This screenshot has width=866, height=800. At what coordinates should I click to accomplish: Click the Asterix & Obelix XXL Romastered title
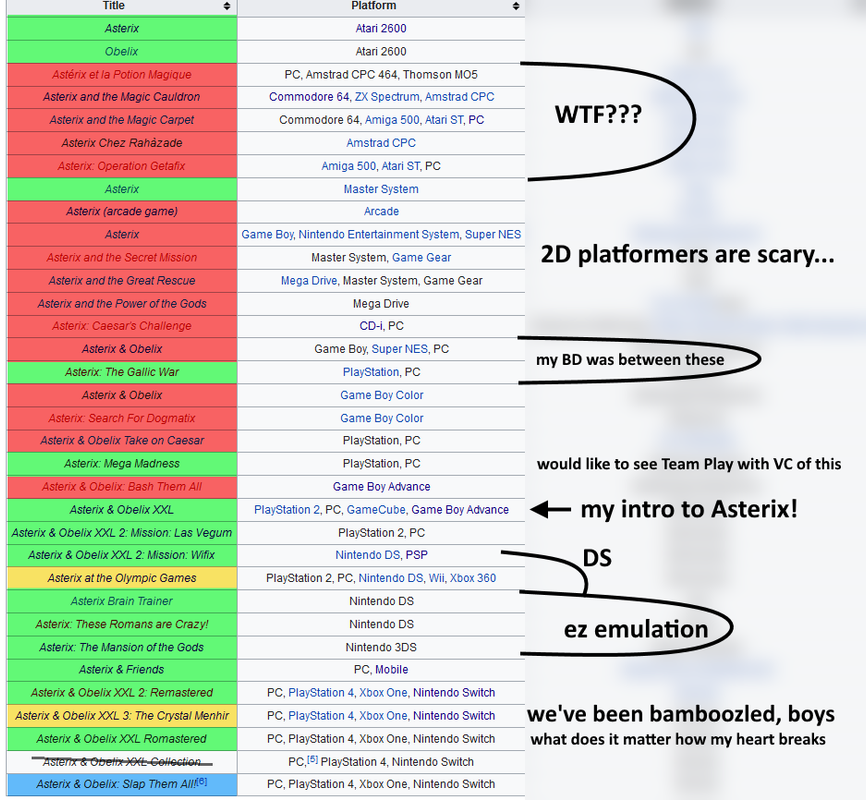(122, 739)
